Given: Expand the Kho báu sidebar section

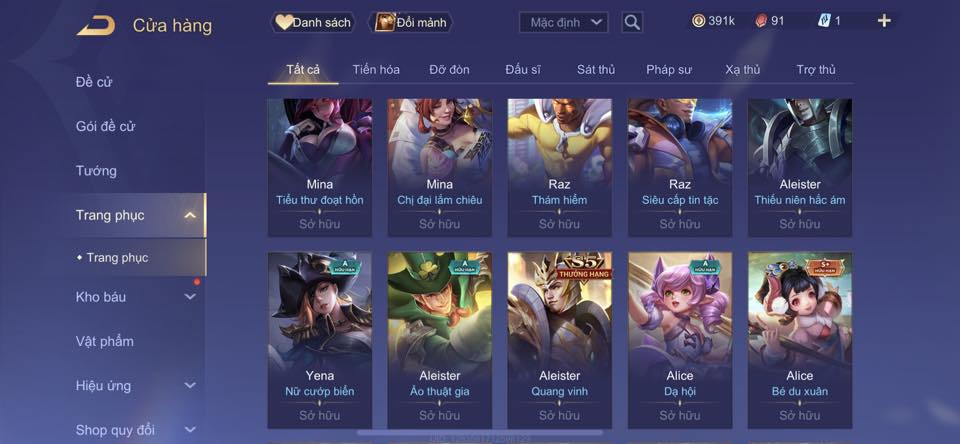Looking at the screenshot, I should (x=190, y=296).
